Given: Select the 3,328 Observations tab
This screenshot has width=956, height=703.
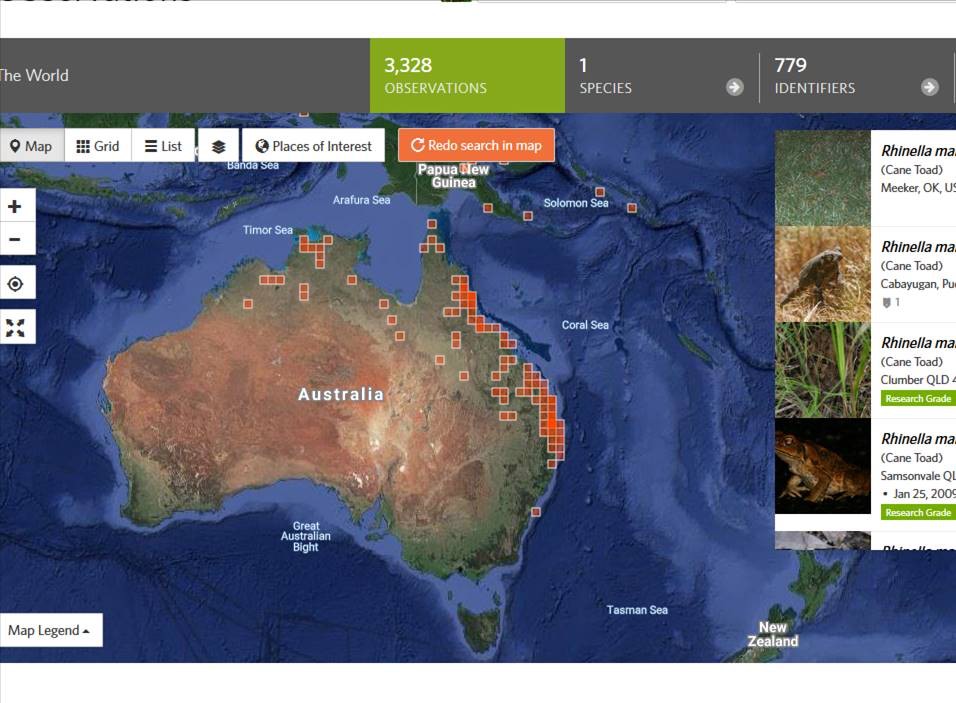Looking at the screenshot, I should 466,75.
